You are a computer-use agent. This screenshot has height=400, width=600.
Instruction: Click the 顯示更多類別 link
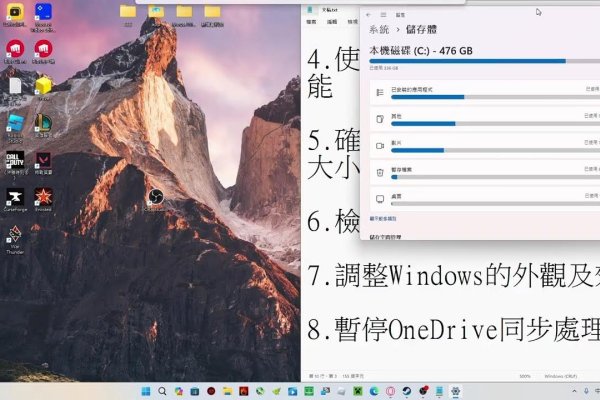pos(383,219)
